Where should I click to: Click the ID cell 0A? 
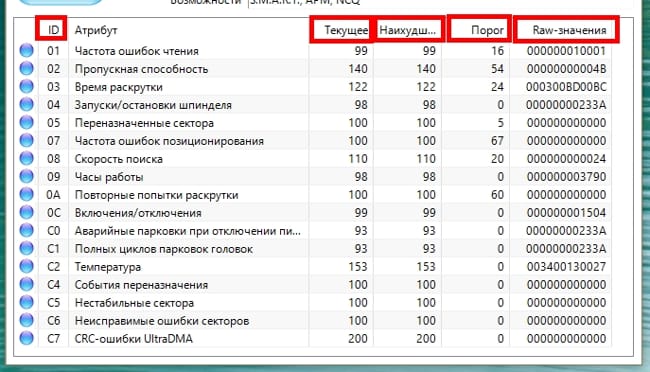pyautogui.click(x=53, y=195)
